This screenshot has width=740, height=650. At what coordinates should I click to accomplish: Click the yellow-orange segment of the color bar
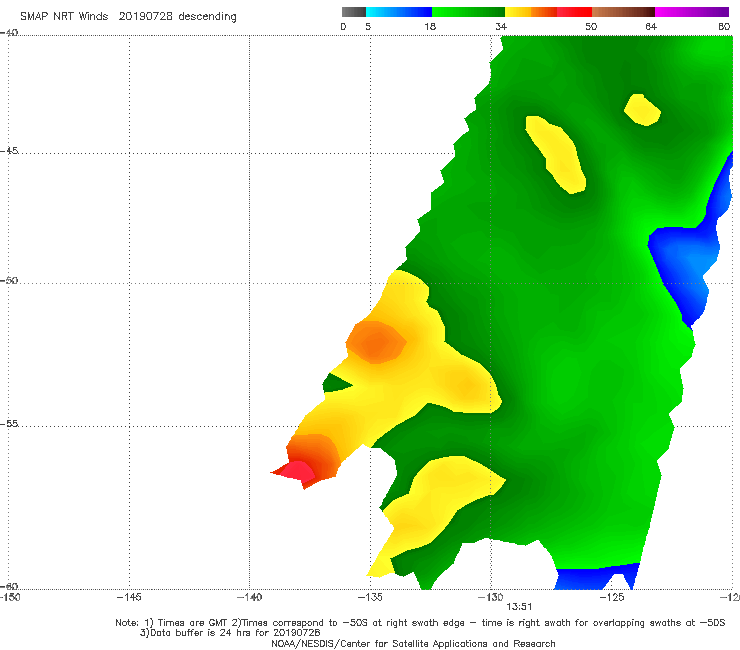tap(531, 12)
